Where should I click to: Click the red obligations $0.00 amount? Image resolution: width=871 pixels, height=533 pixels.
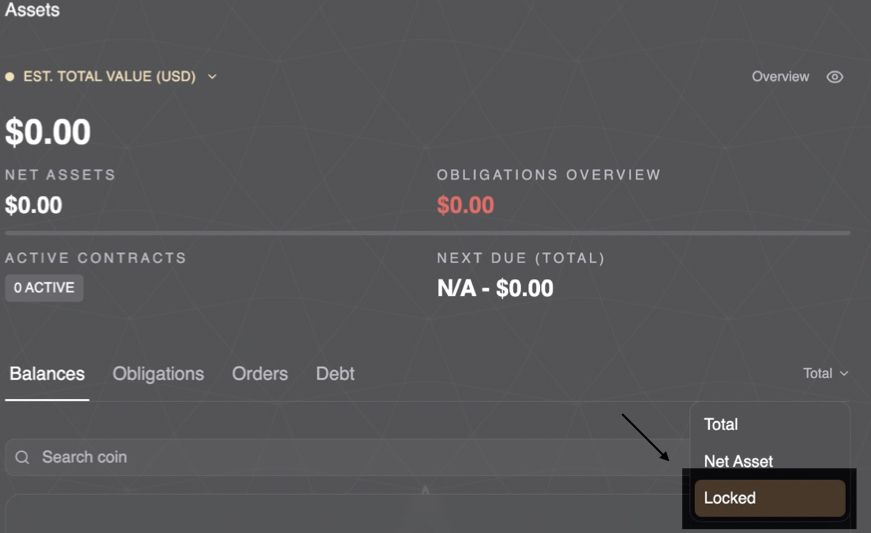[x=465, y=205]
